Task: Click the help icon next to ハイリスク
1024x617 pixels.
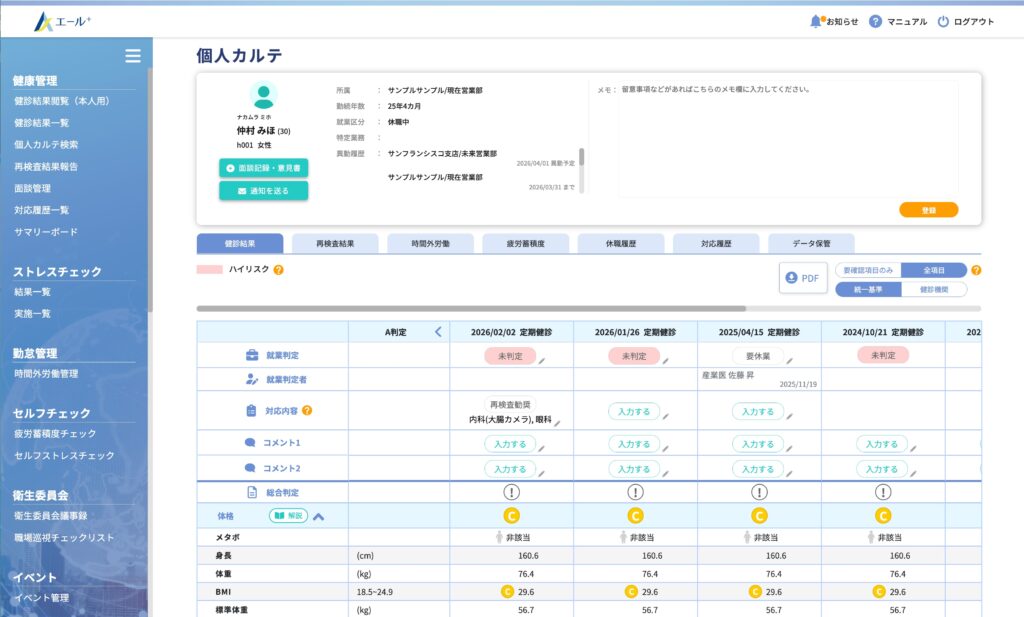Action: pyautogui.click(x=278, y=270)
